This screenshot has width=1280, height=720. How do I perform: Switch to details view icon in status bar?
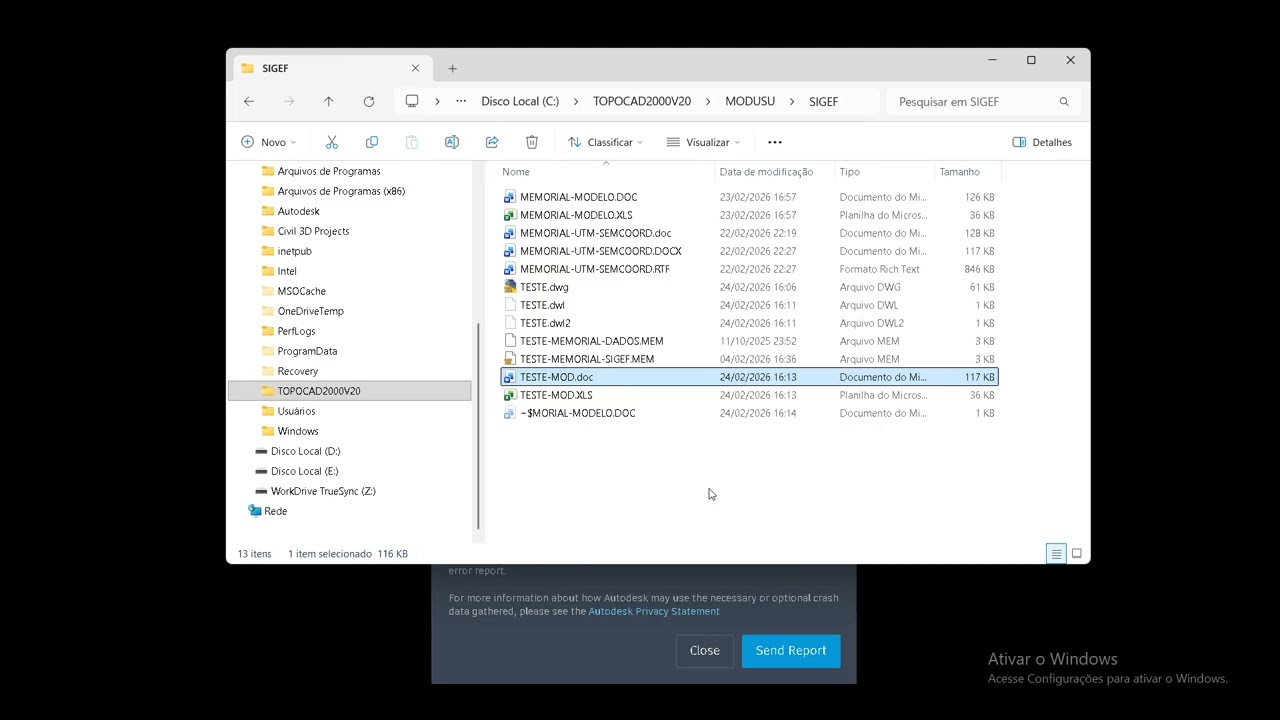pyautogui.click(x=1056, y=553)
